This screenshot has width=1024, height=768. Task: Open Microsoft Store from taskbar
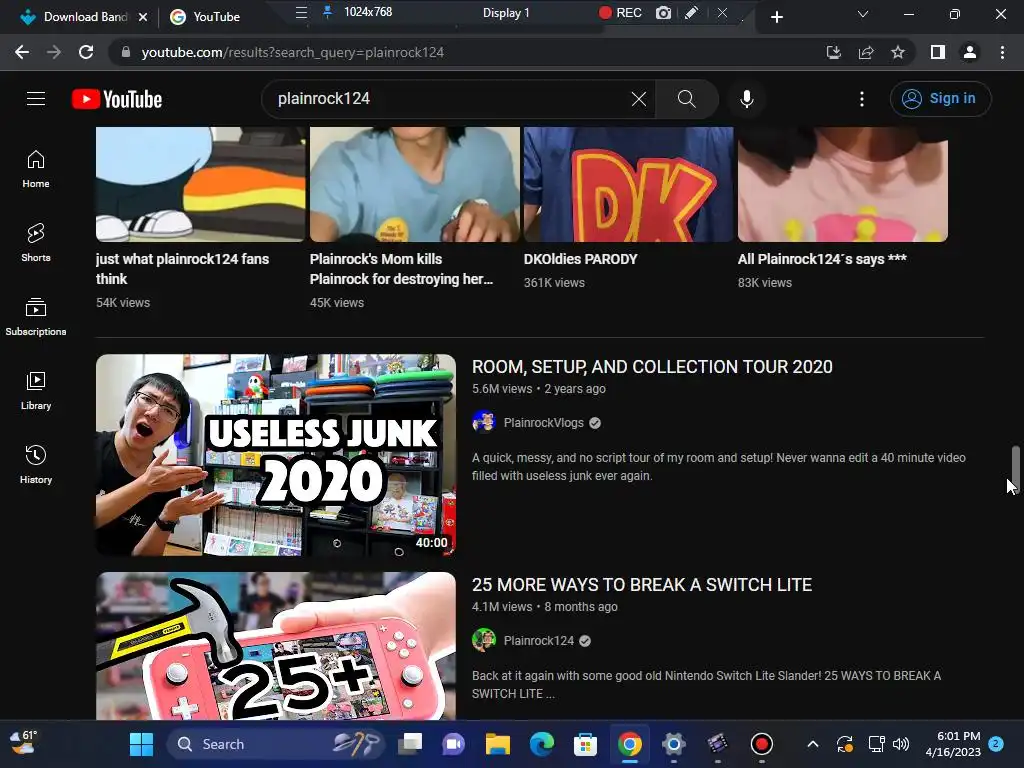[x=585, y=744]
